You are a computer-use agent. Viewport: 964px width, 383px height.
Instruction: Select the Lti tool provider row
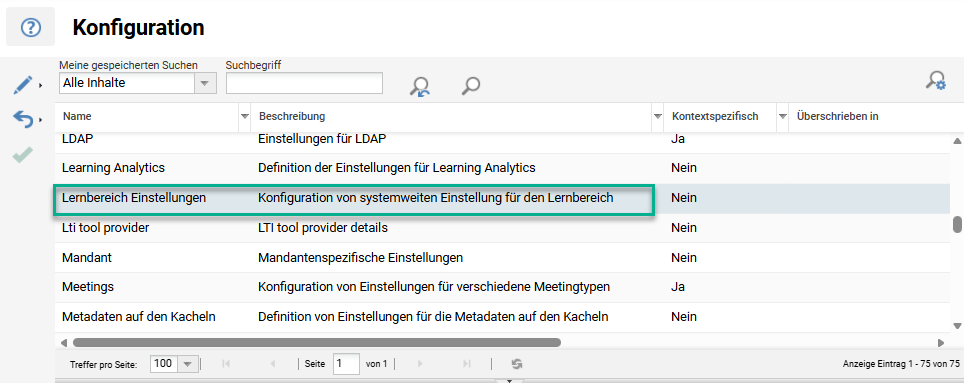click(502, 228)
